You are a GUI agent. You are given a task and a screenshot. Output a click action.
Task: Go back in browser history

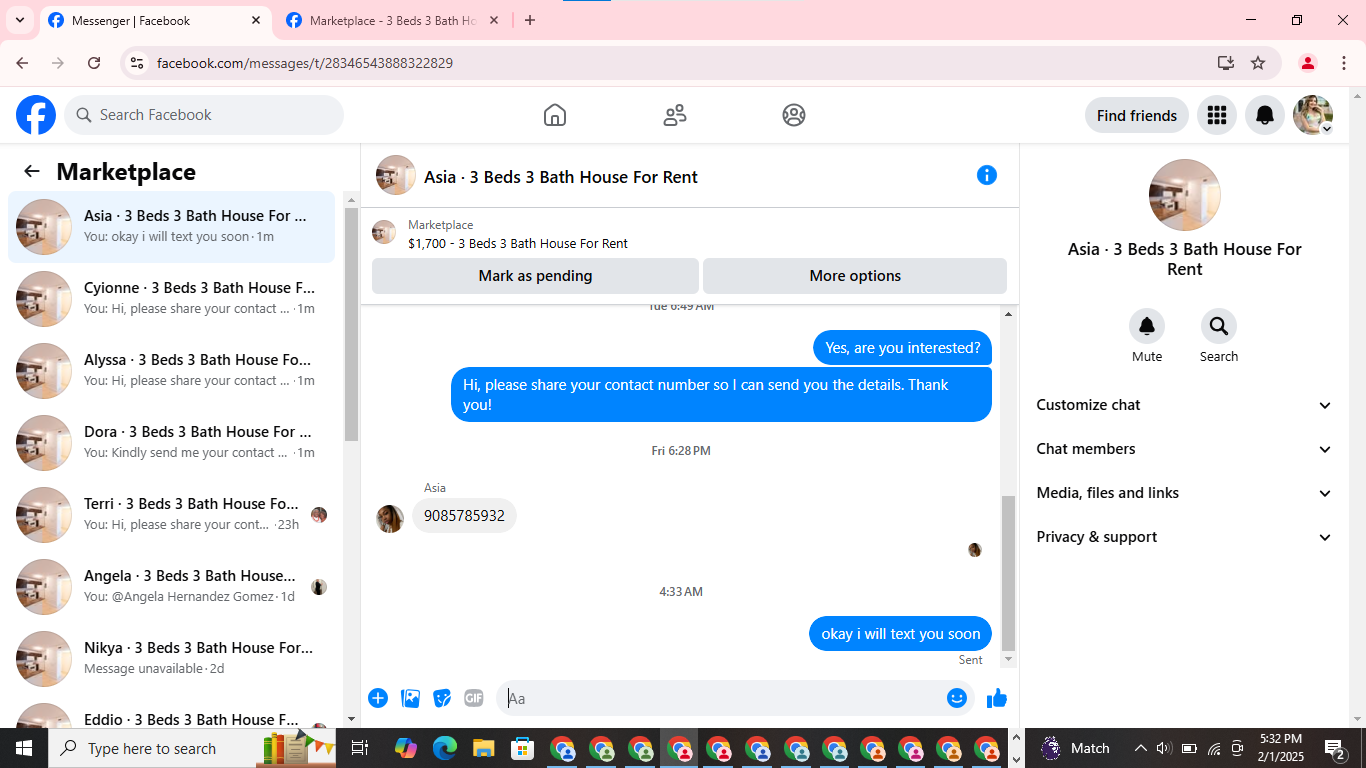click(22, 63)
